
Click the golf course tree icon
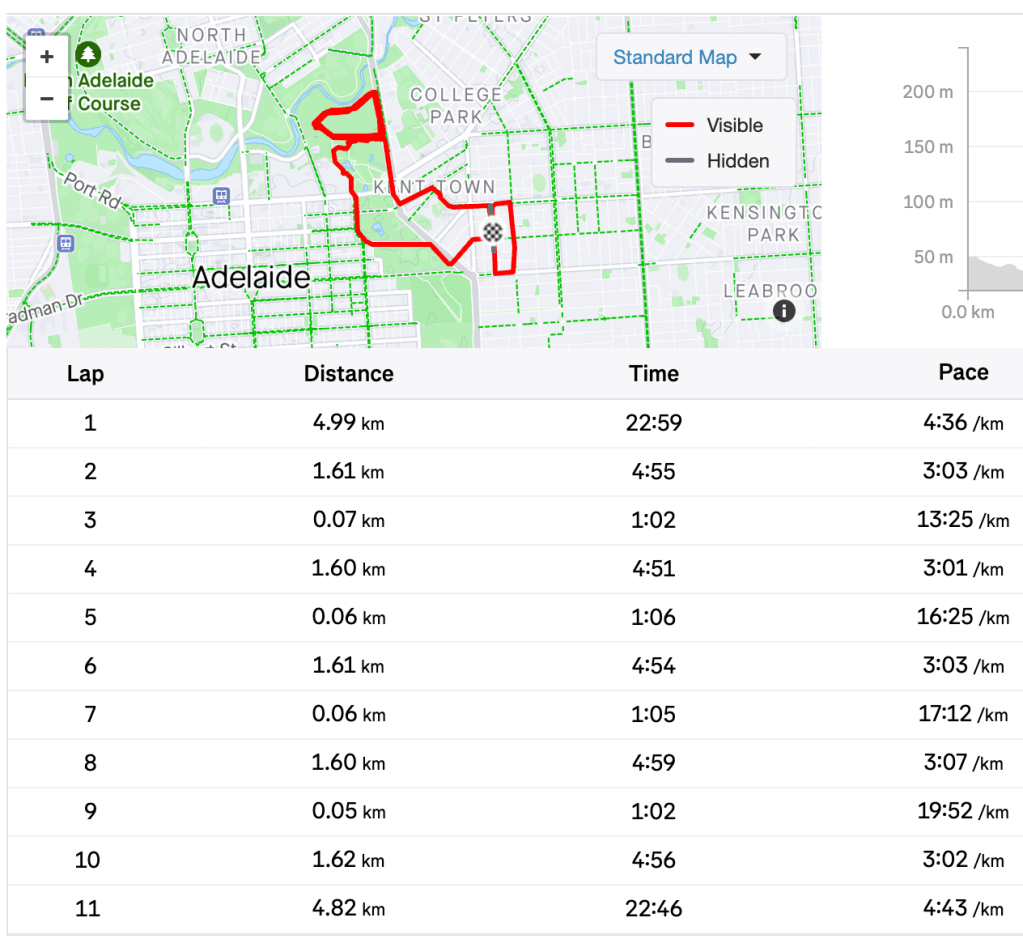click(x=88, y=53)
